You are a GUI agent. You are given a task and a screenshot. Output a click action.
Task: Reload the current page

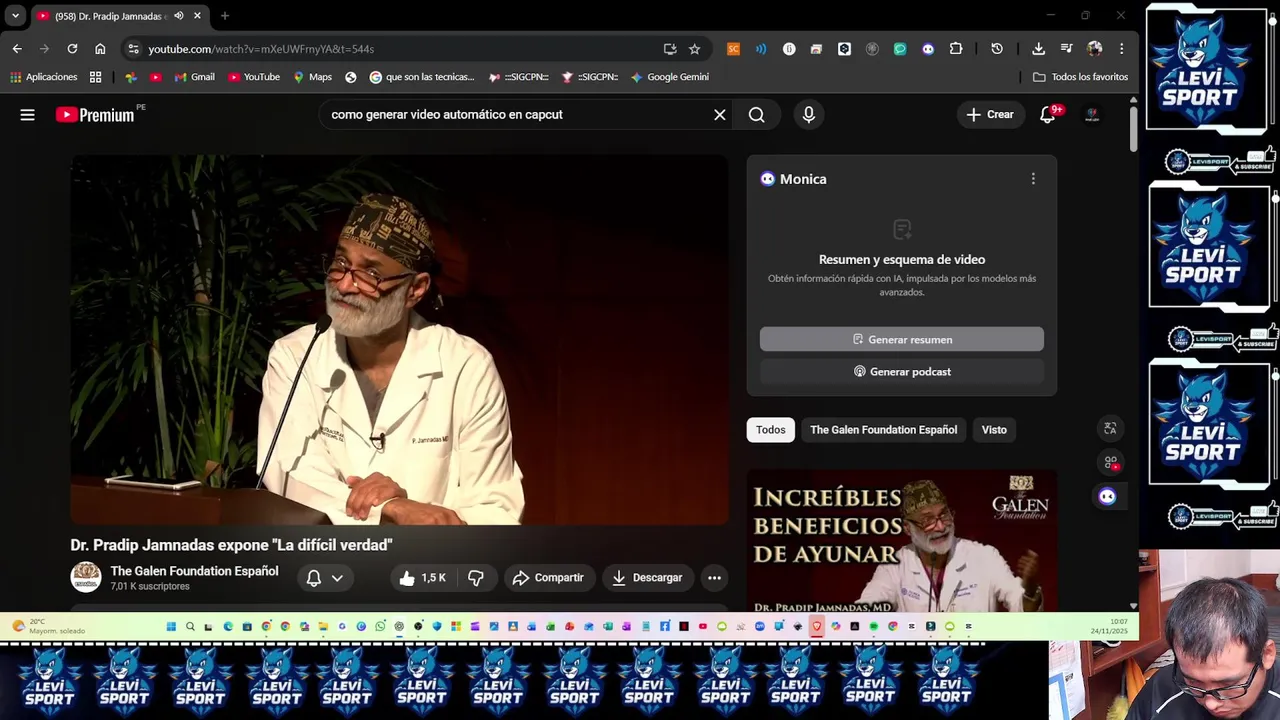point(72,49)
